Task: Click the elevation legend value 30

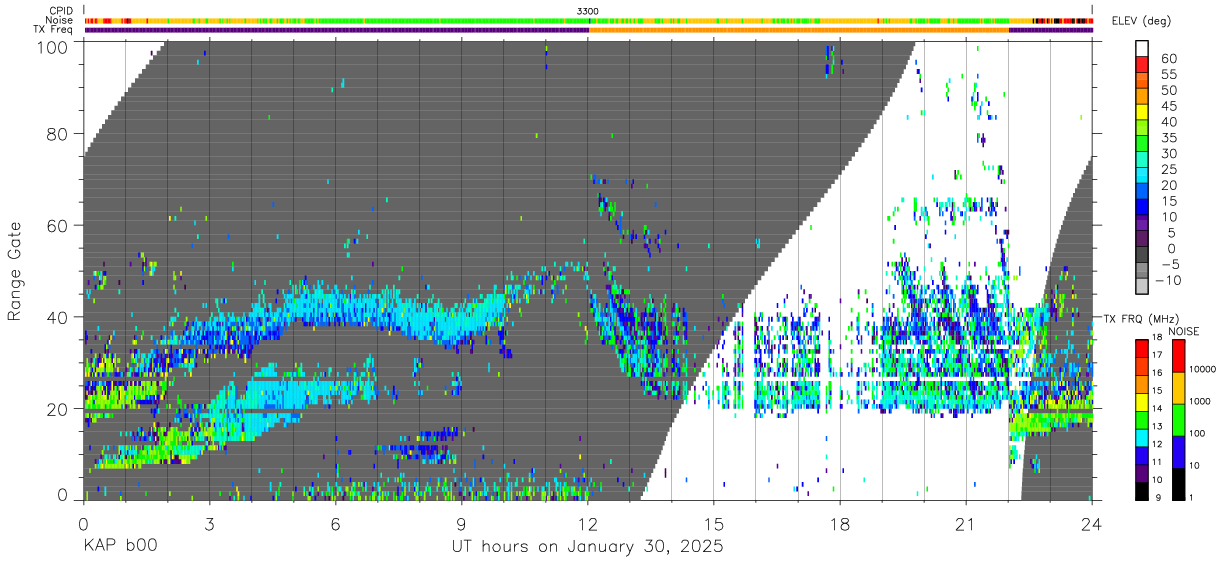Action: (x=1167, y=153)
